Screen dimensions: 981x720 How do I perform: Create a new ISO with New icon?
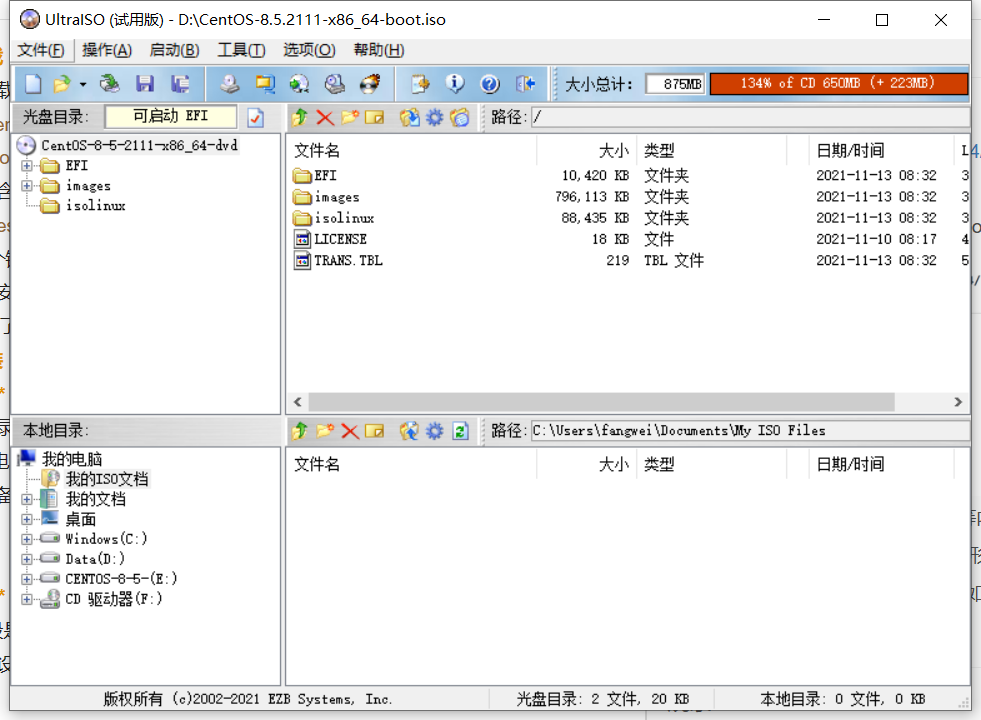[x=33, y=84]
